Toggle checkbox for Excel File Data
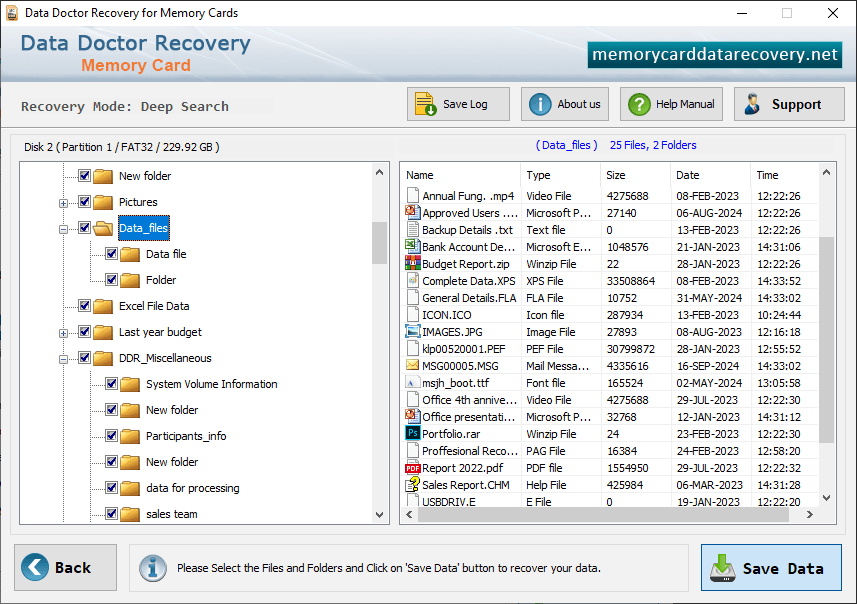Viewport: 857px width, 604px height. tap(84, 306)
